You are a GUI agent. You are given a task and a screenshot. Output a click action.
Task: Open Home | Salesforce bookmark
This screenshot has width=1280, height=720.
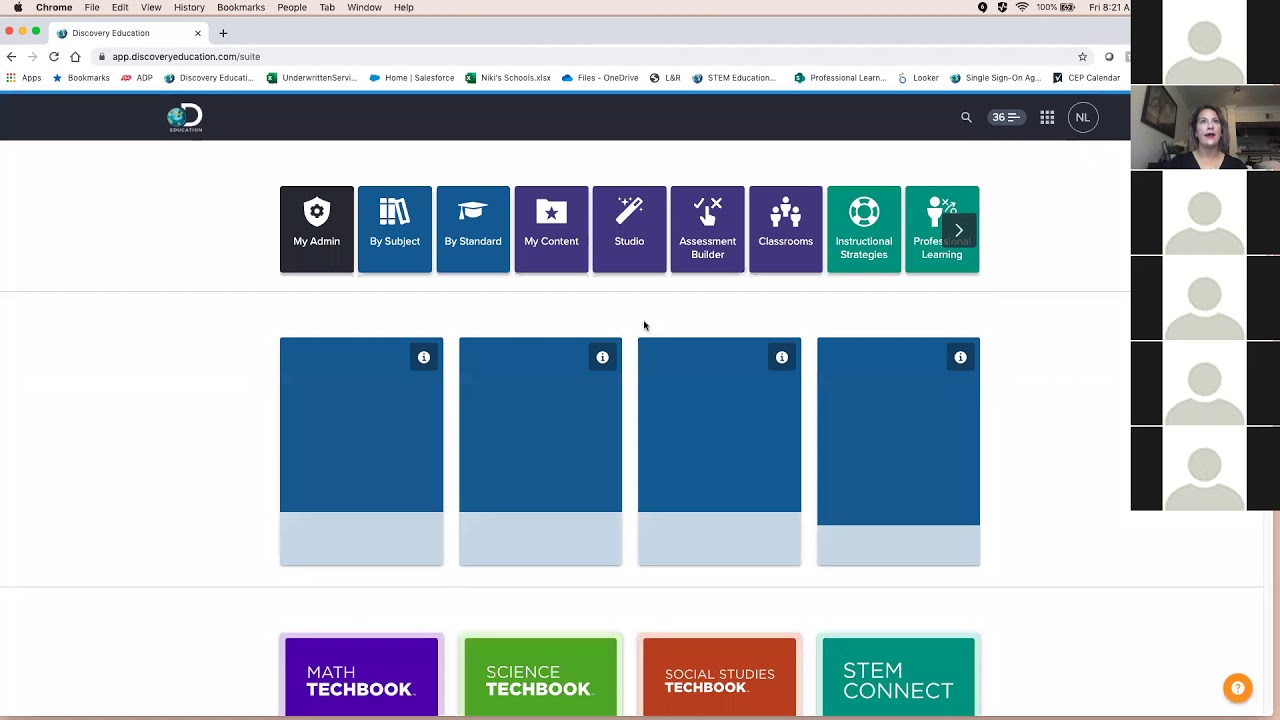[x=412, y=78]
